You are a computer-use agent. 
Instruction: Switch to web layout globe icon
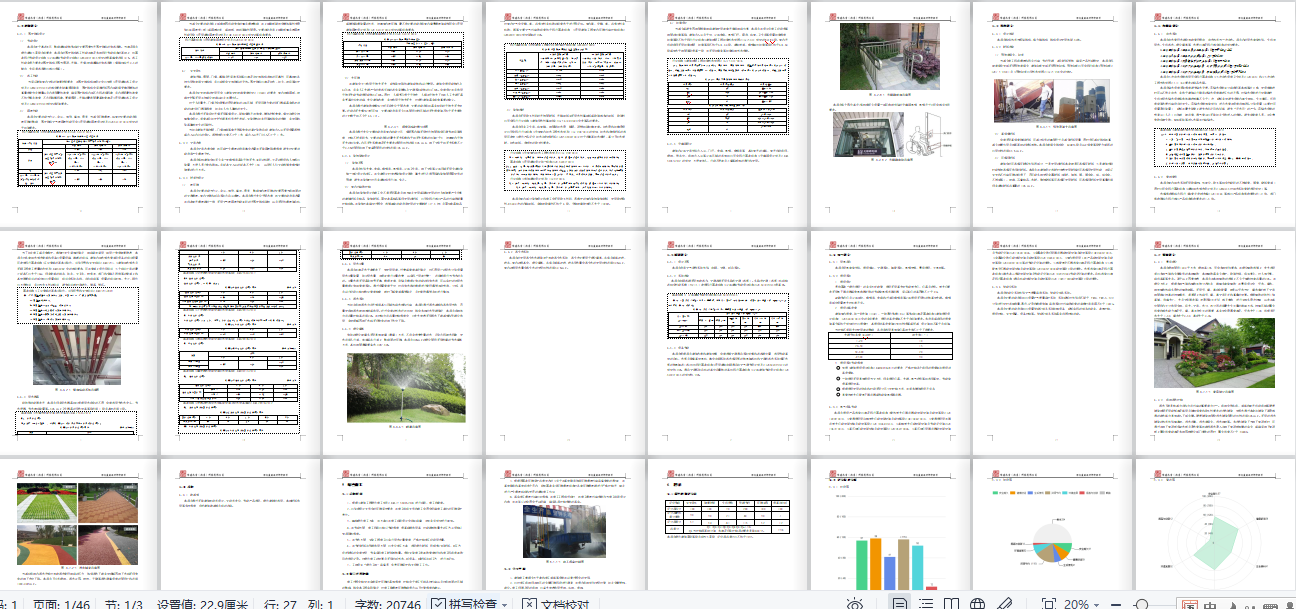tap(979, 604)
